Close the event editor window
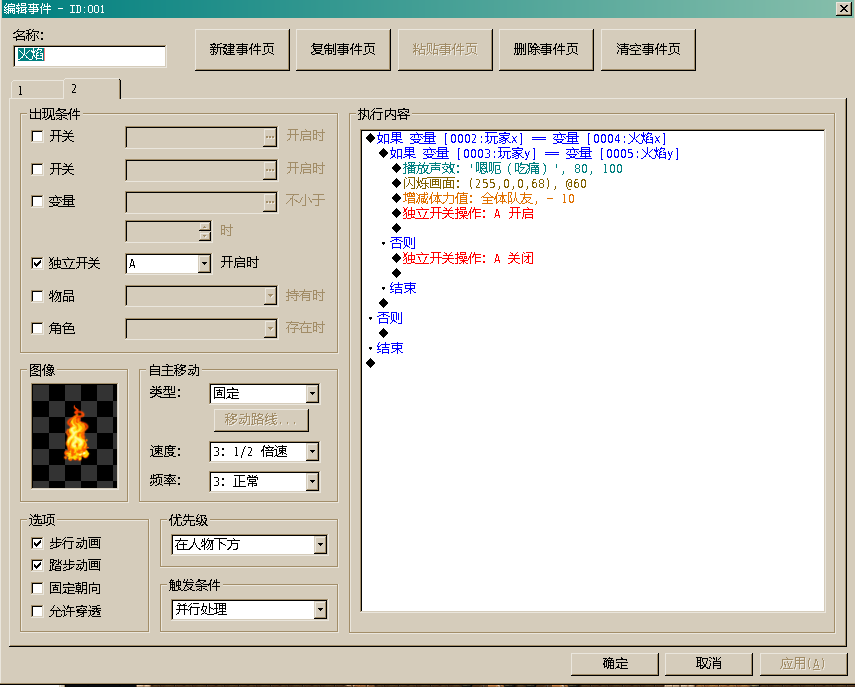This screenshot has height=687, width=855. tap(843, 8)
